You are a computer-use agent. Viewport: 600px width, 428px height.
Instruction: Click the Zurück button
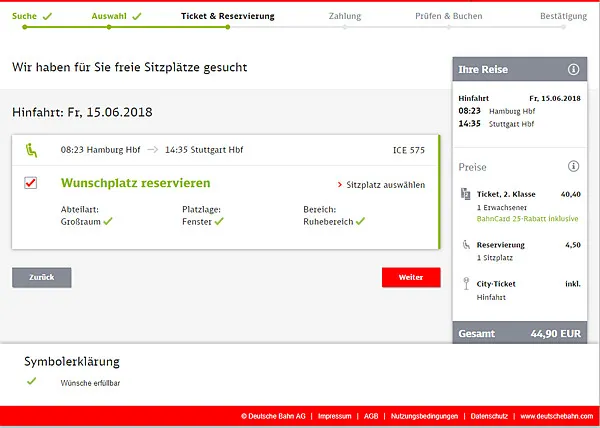42,277
